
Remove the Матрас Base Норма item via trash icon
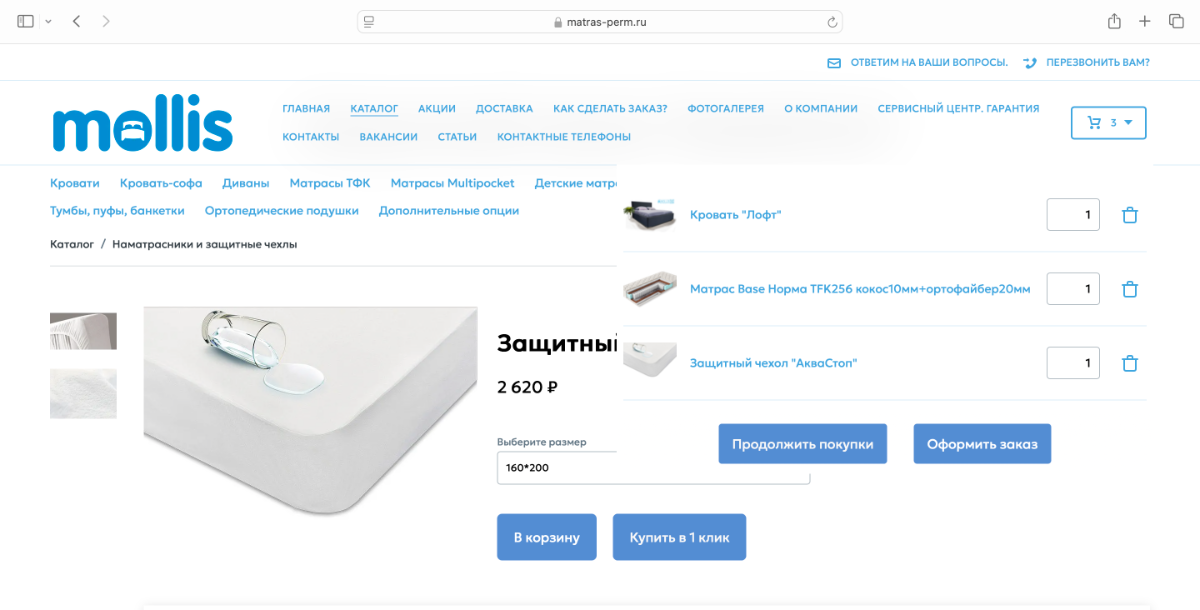coord(1130,289)
